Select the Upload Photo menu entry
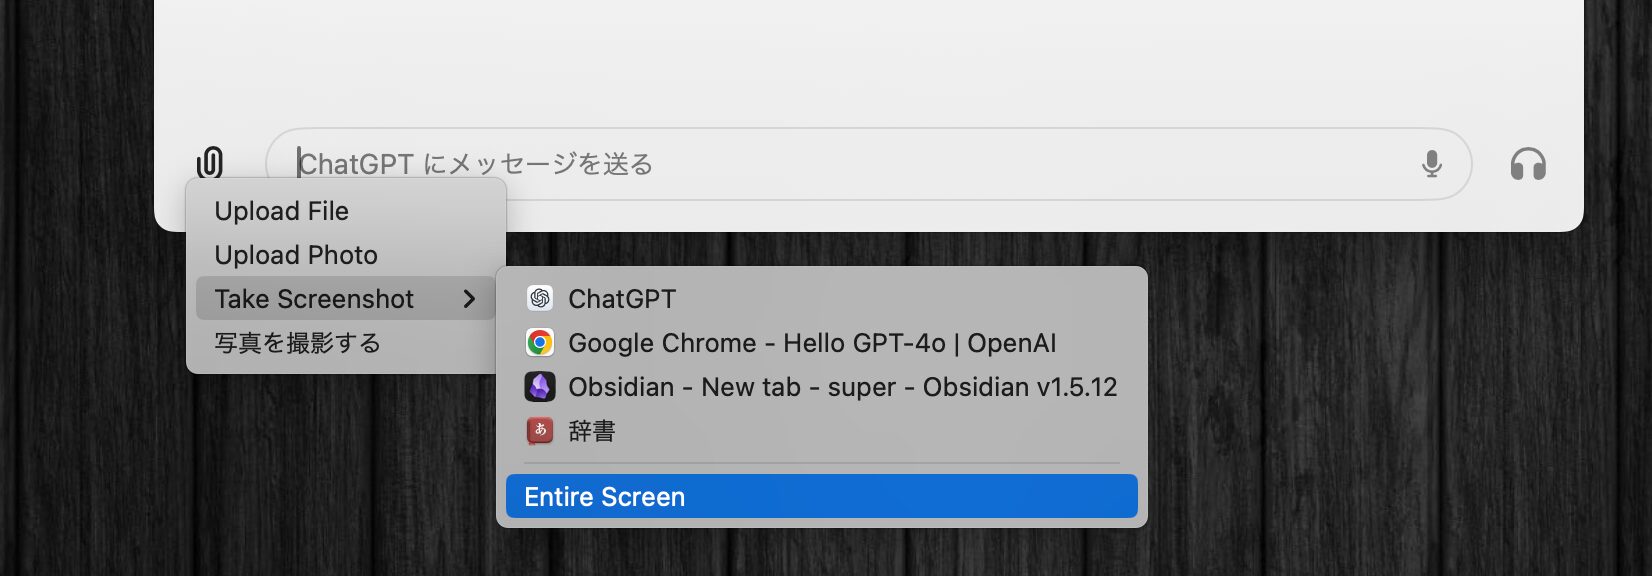The image size is (1652, 576). click(296, 255)
